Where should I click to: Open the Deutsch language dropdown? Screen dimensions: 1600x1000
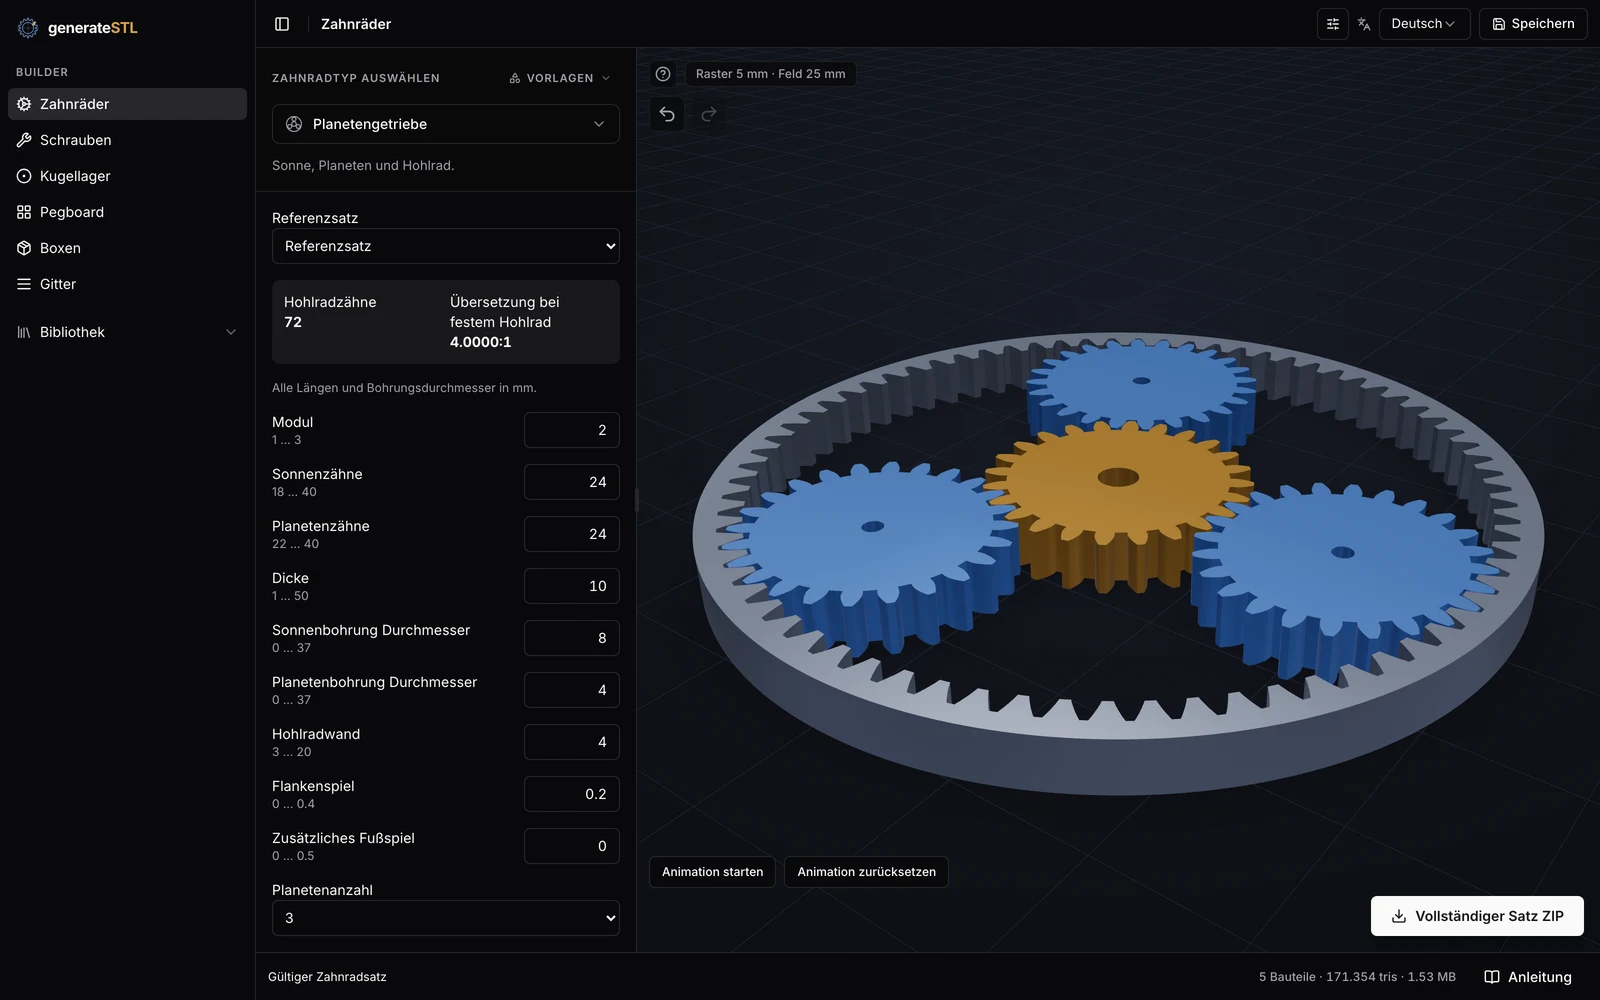1424,24
